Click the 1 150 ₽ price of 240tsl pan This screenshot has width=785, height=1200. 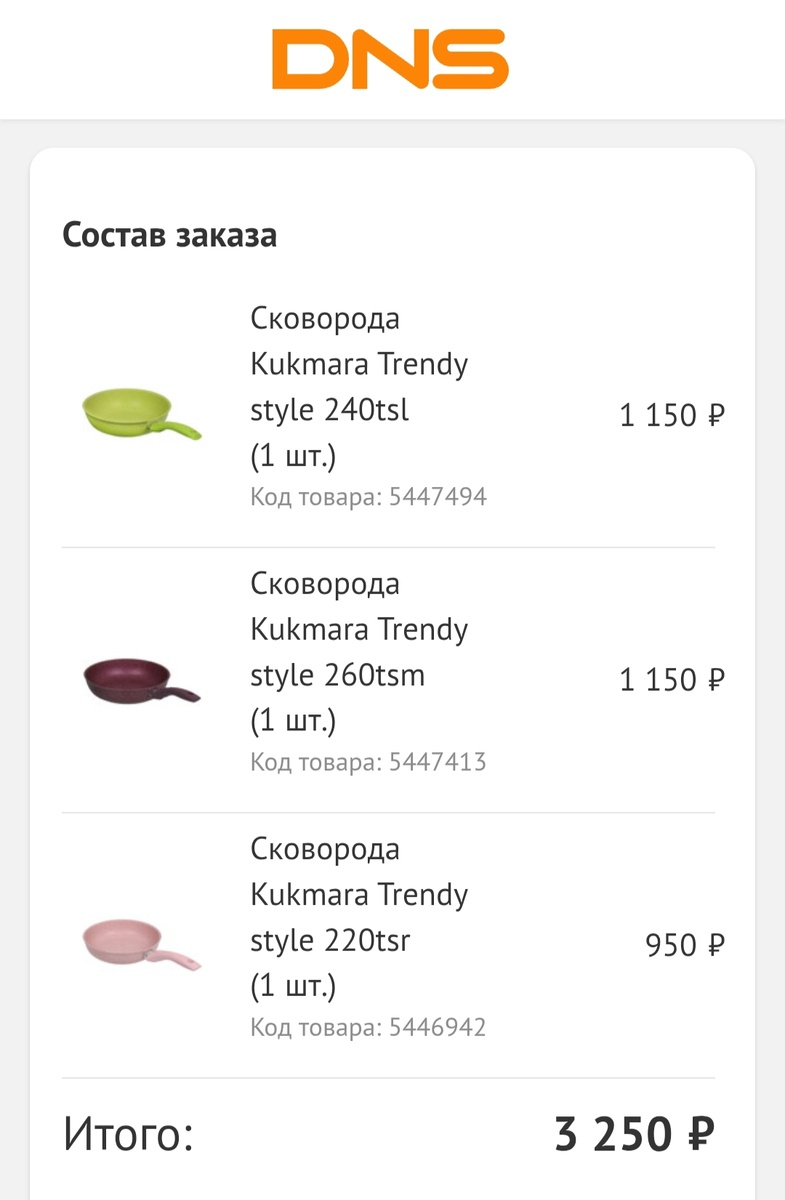click(671, 414)
